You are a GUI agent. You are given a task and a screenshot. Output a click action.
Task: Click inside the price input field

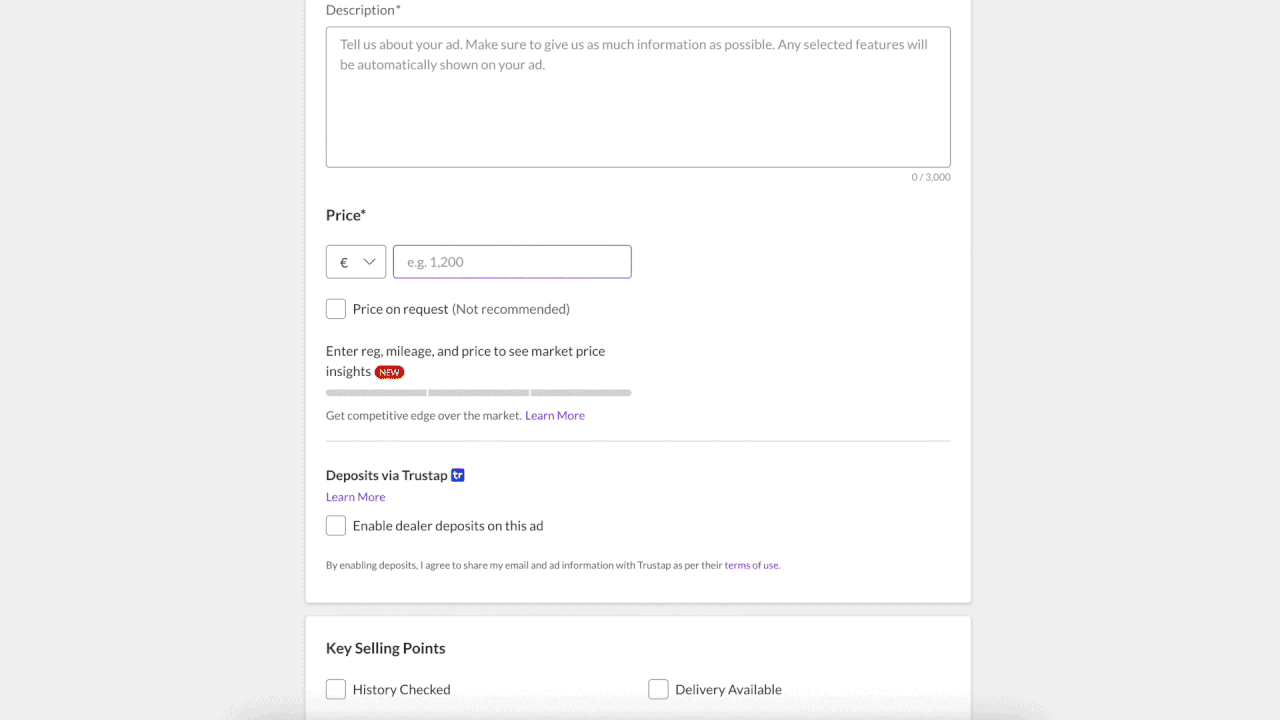coord(512,262)
